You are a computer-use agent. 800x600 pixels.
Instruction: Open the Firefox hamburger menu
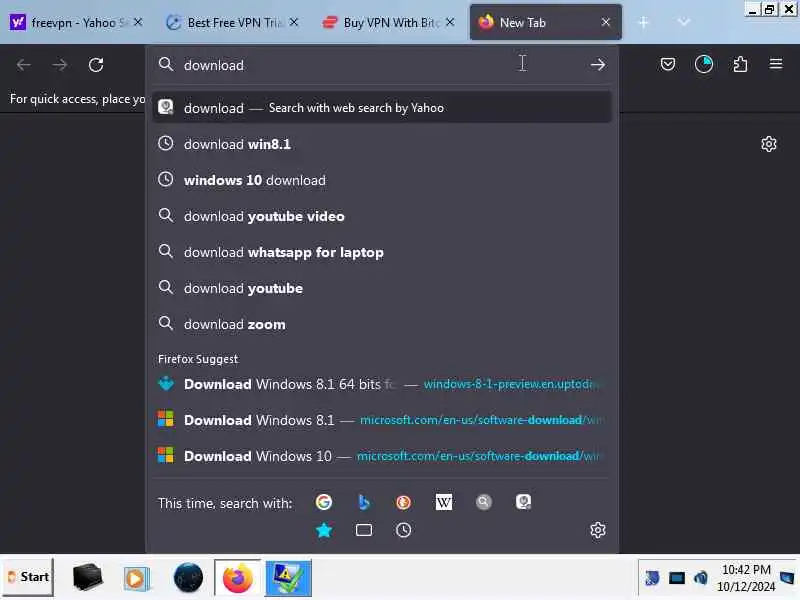coord(776,64)
